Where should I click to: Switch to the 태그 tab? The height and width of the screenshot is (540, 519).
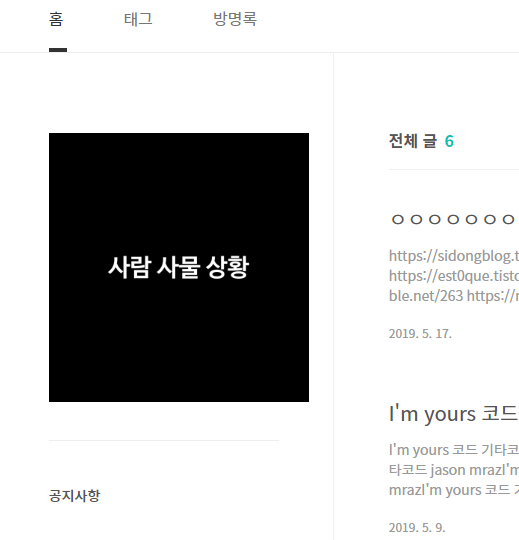click(x=138, y=19)
